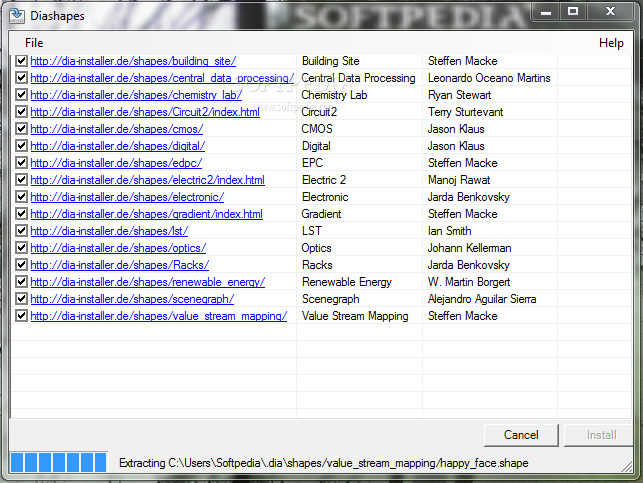Click author Alejandro Aguilar Sierra
The image size is (643, 483).
tap(482, 299)
